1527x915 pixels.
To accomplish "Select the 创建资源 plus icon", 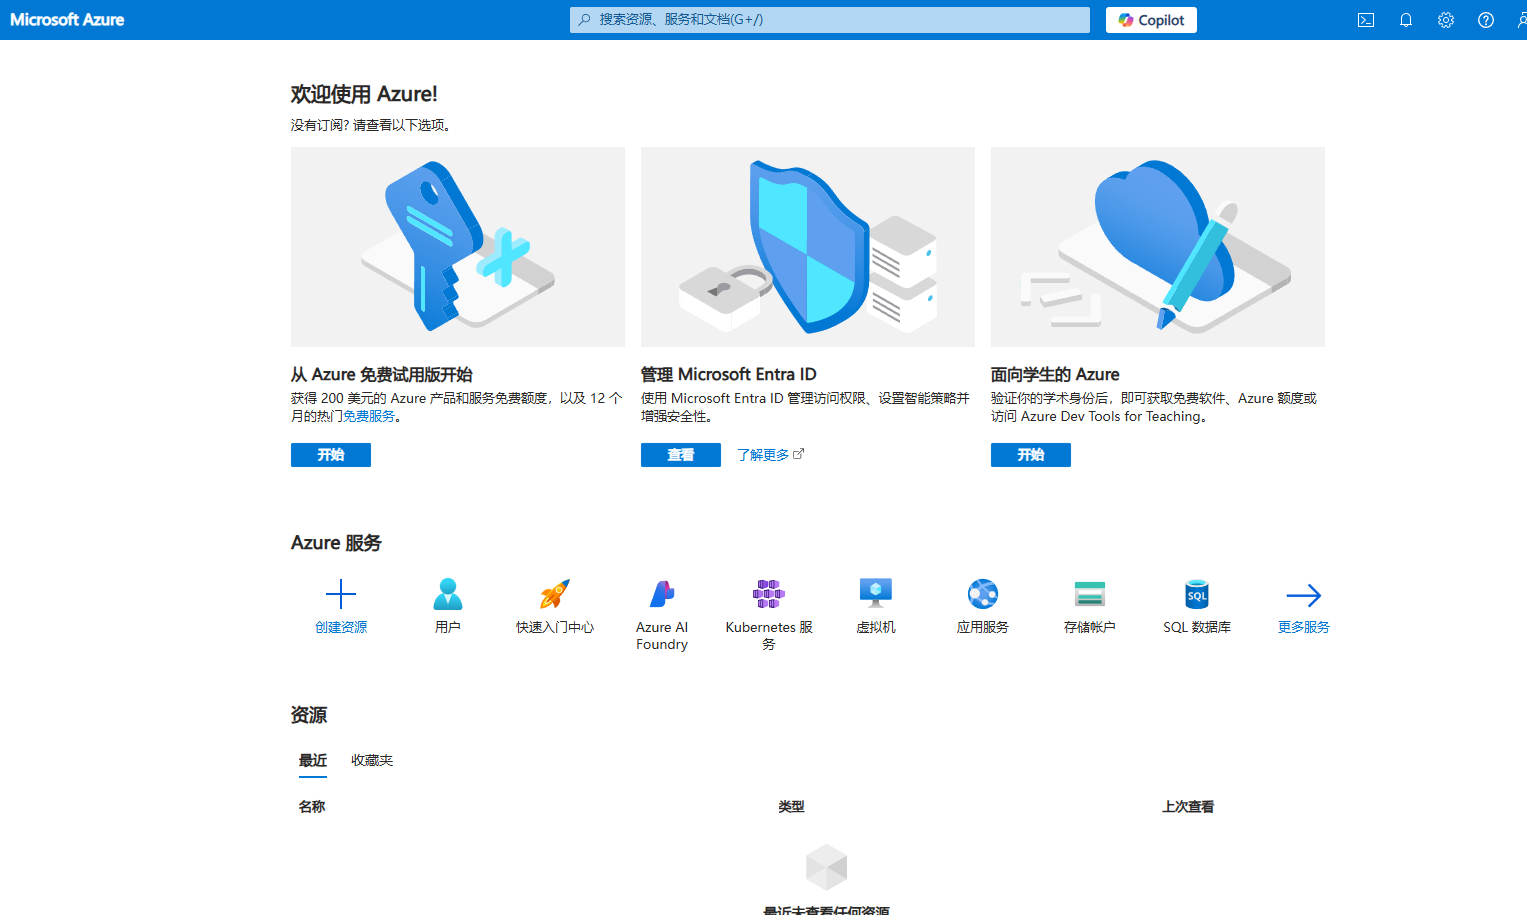I will point(340,594).
